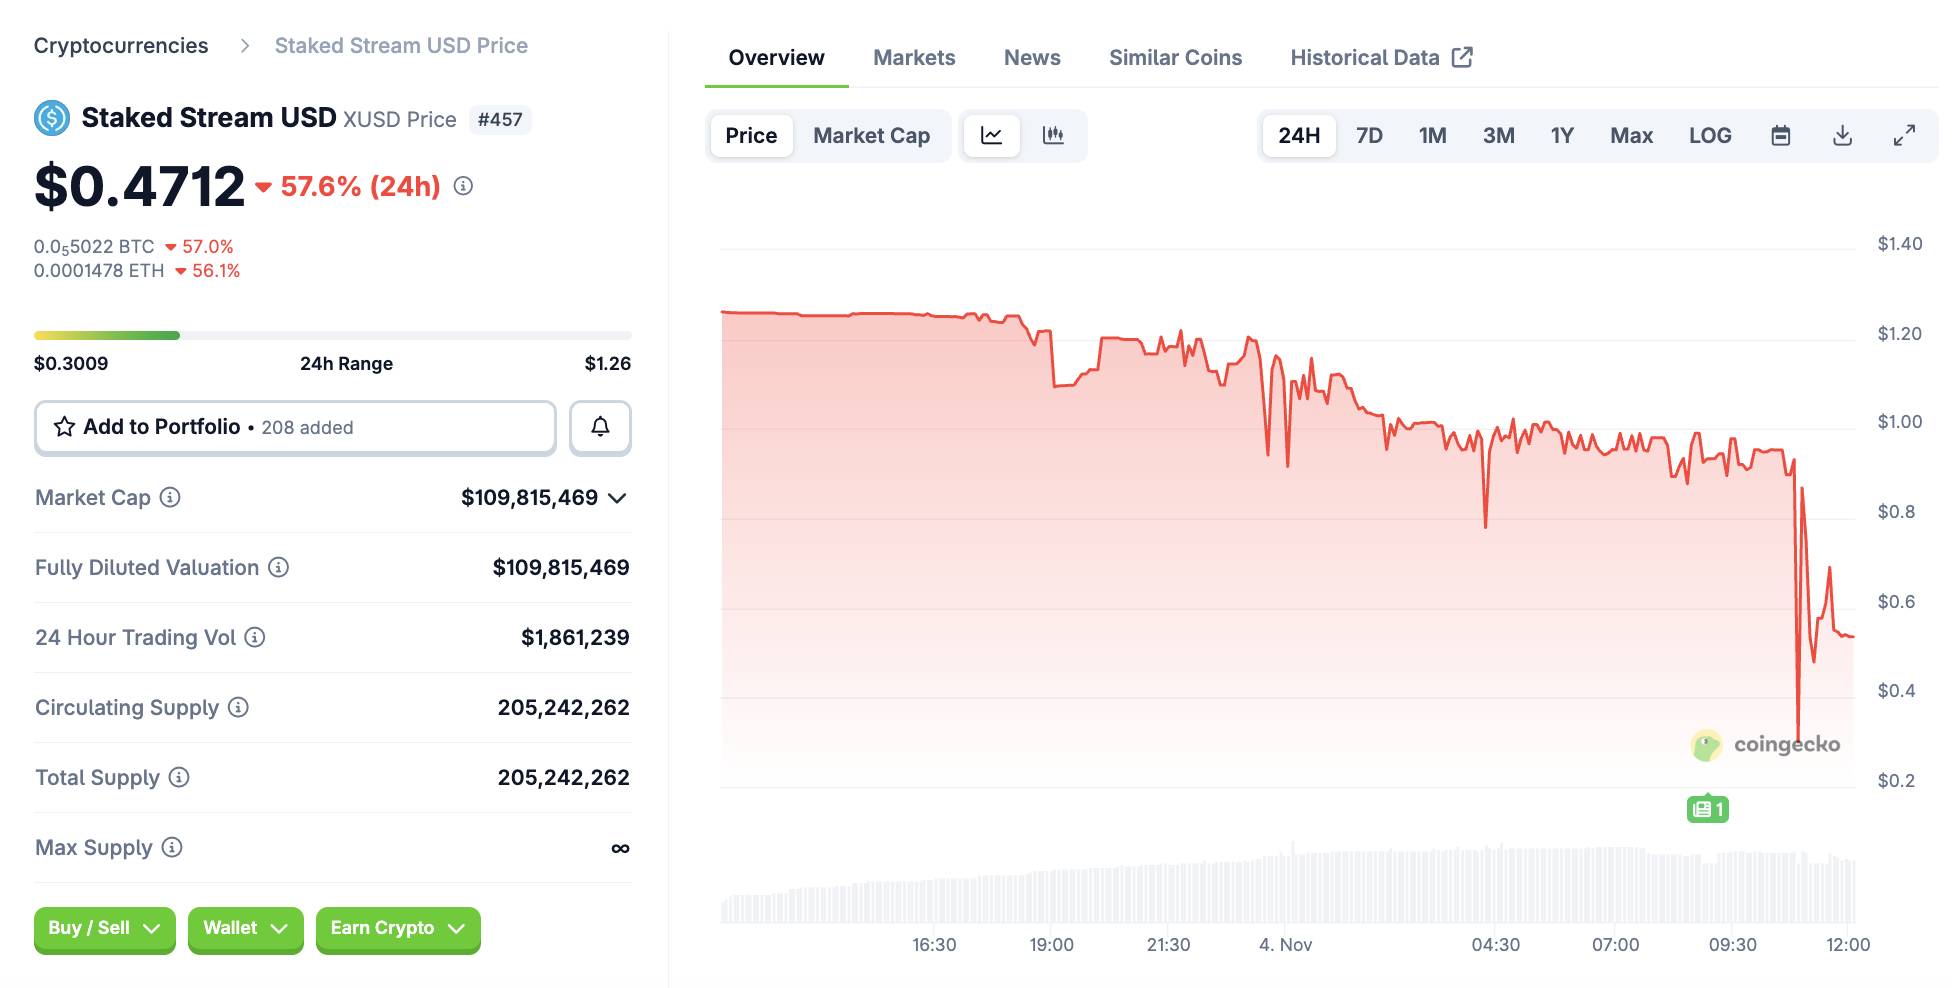Click the Cryptocurrencies breadcrumb link
Screen dimensions: 1952x988
pyautogui.click(x=121, y=45)
